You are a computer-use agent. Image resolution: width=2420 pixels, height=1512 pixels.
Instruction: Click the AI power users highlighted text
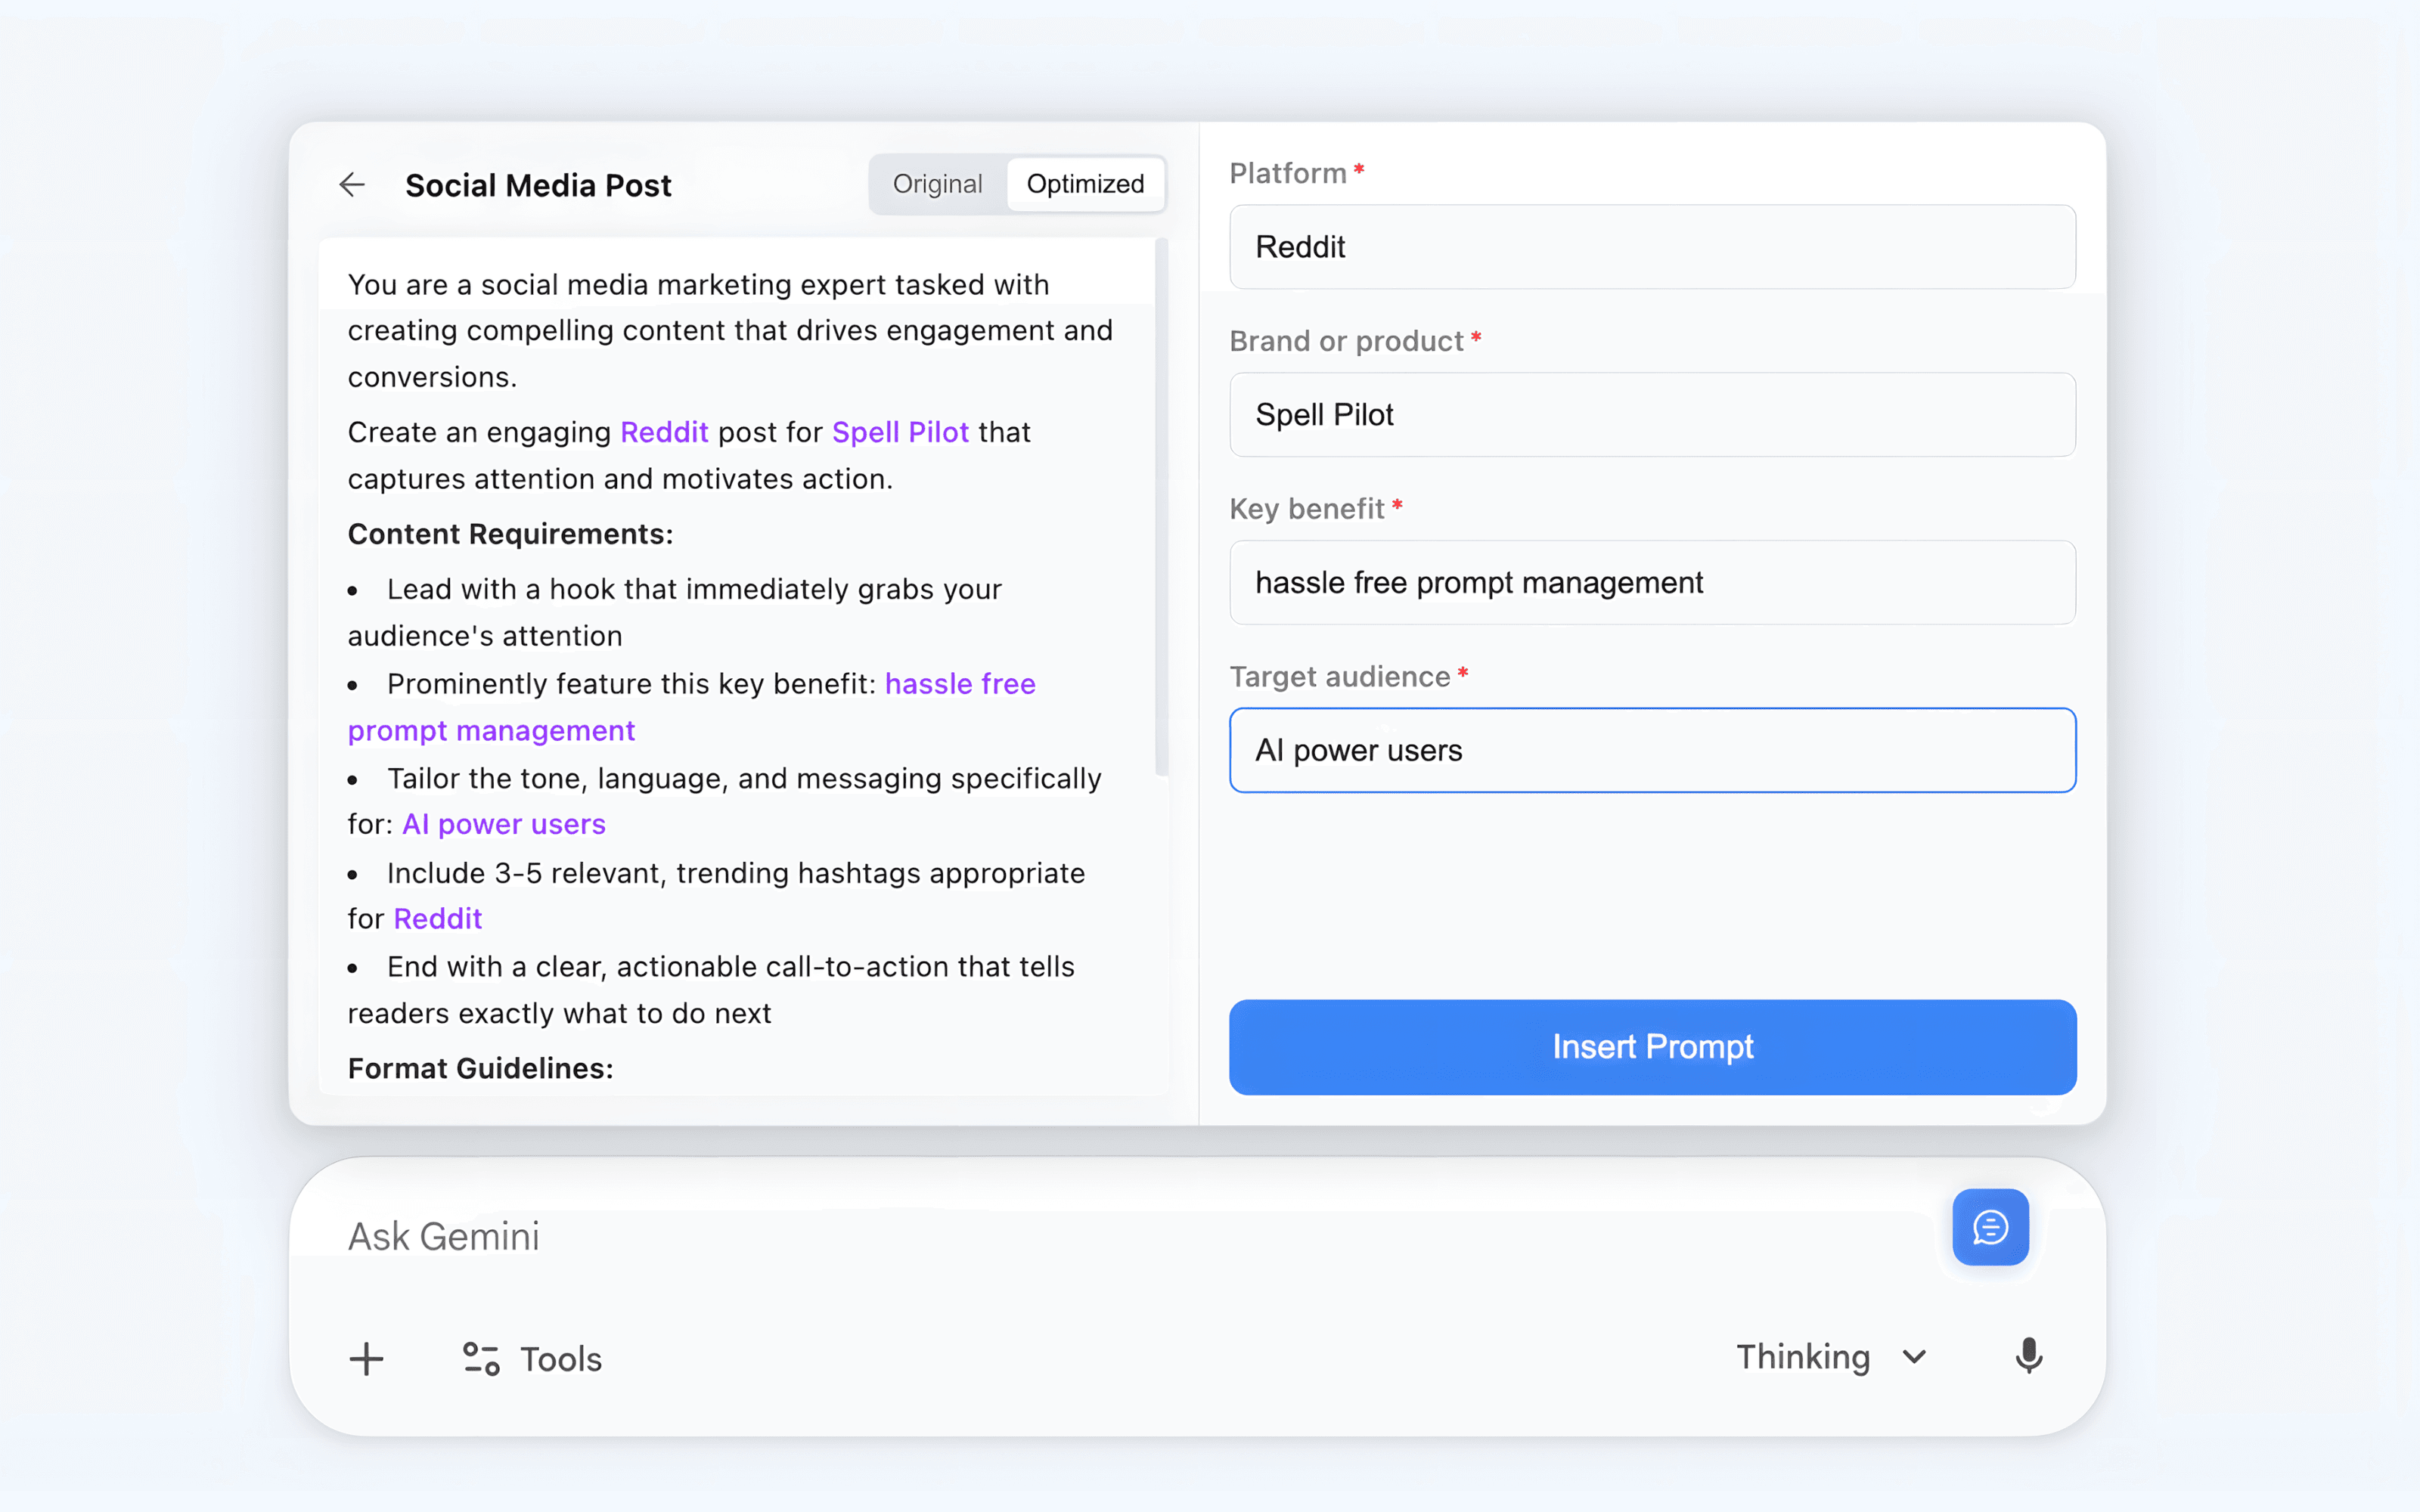pos(503,824)
